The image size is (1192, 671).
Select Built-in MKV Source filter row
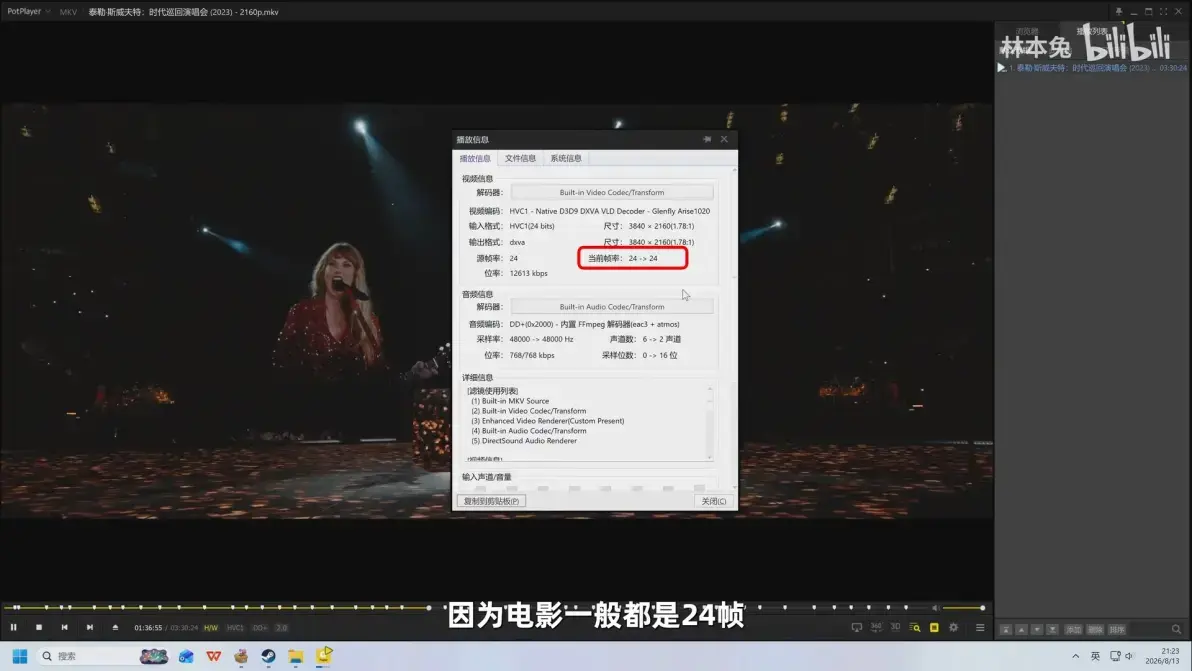(x=510, y=401)
